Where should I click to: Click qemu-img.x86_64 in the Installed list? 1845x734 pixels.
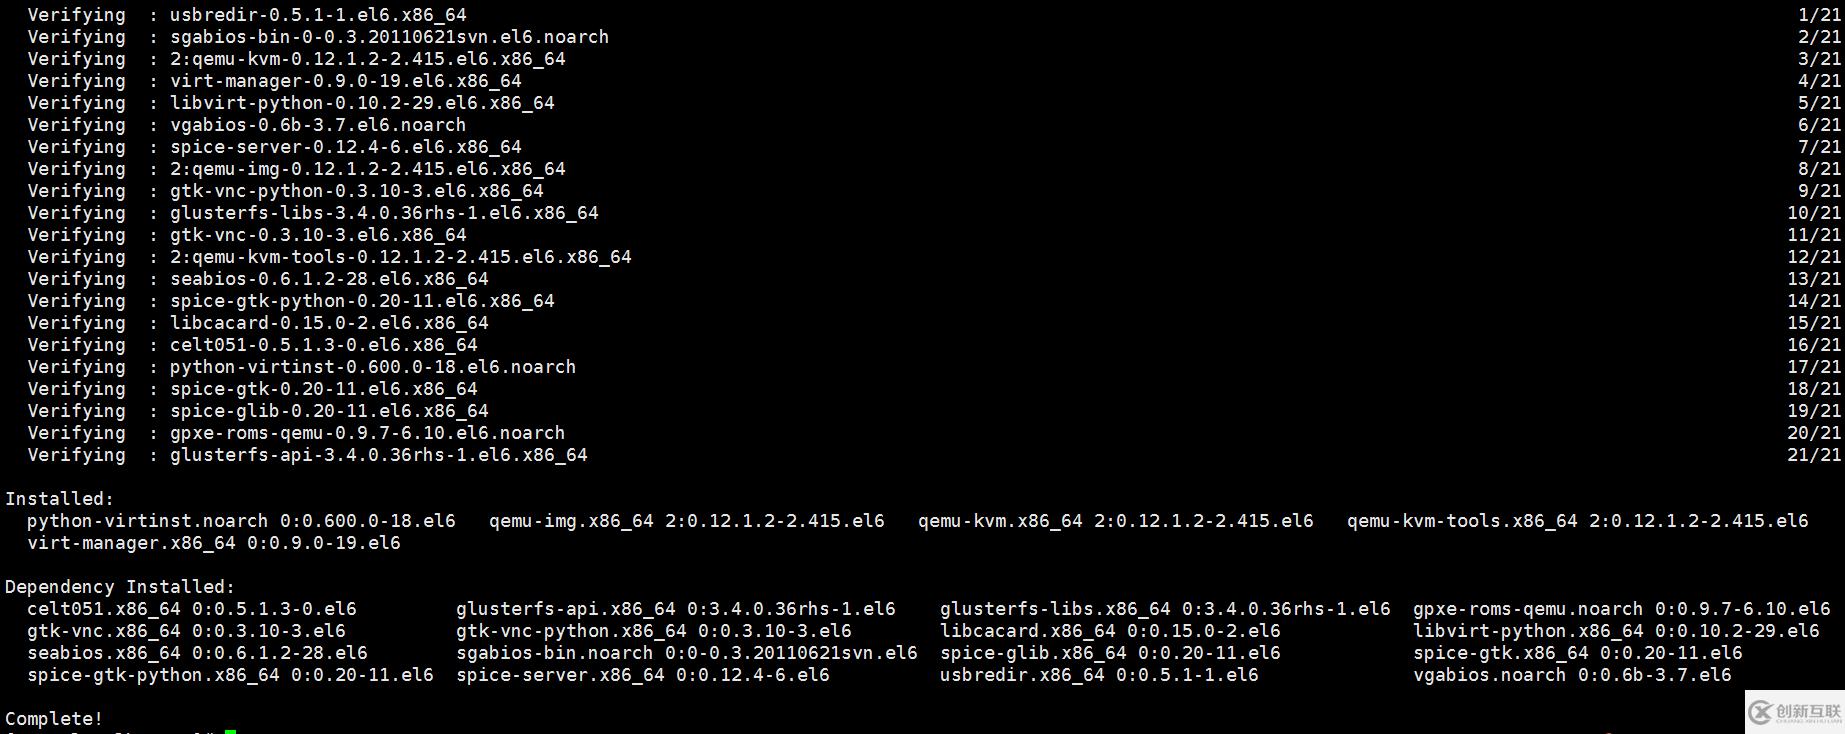pos(571,521)
